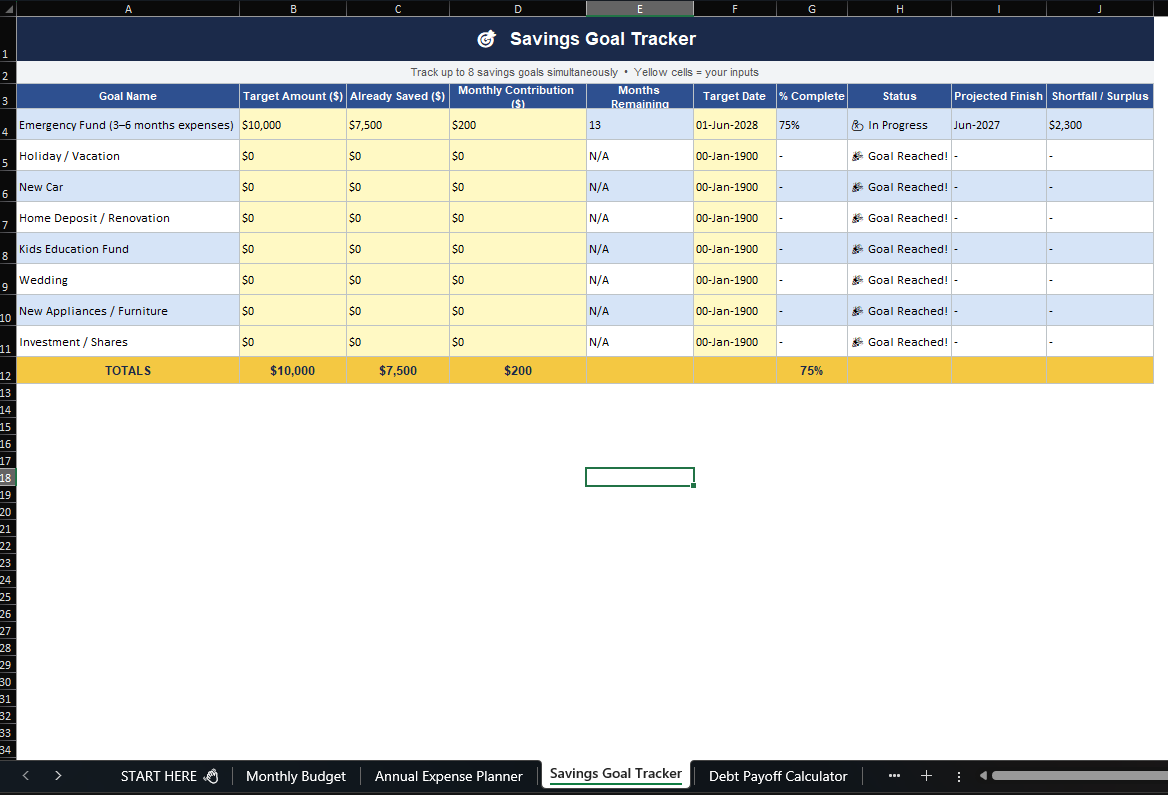Select row 18 header

7,478
